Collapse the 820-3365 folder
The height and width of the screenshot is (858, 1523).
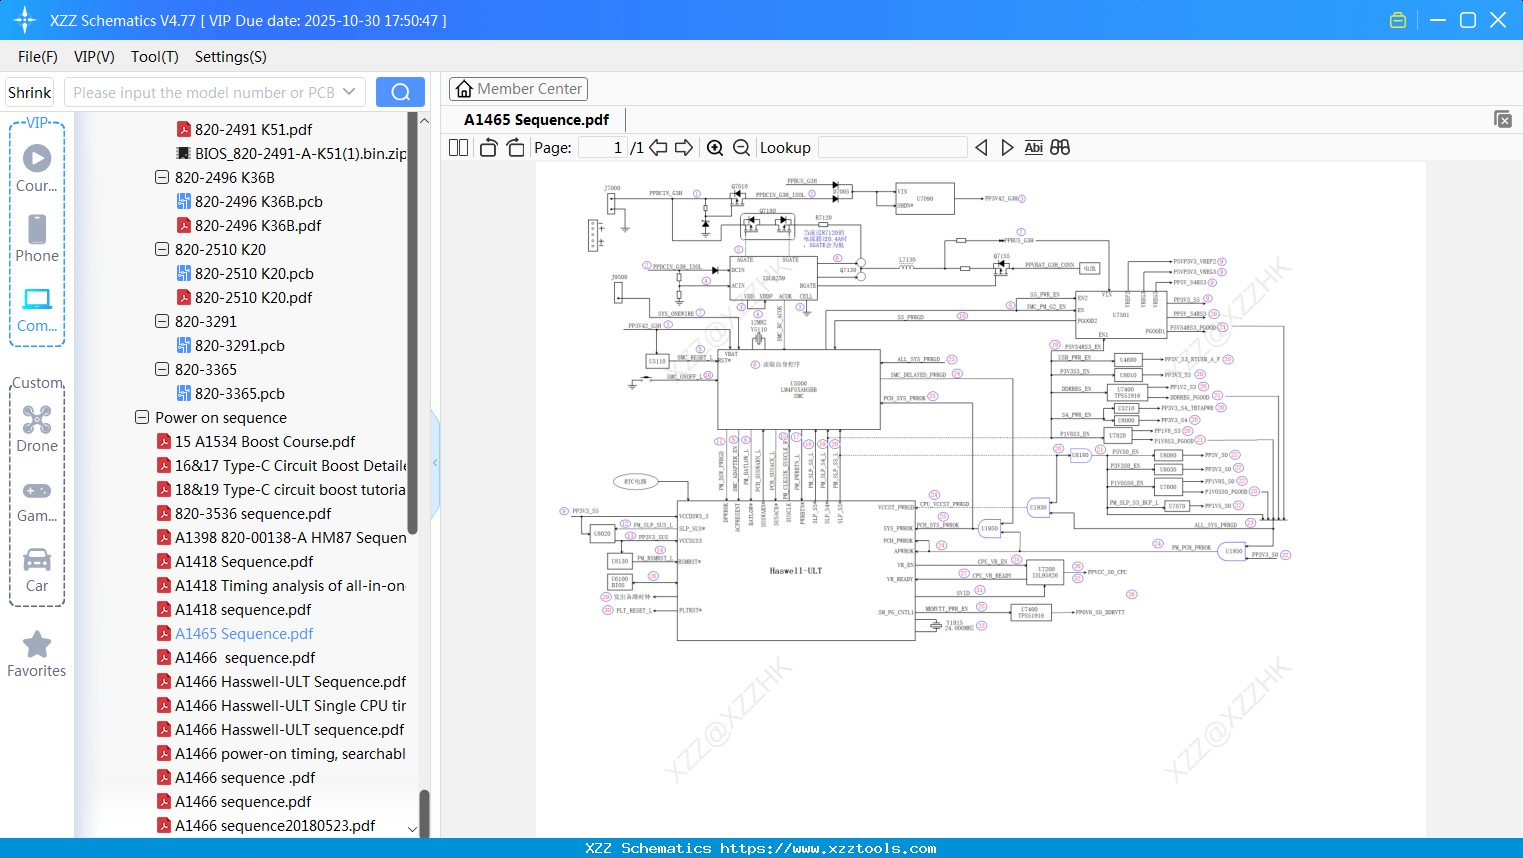click(162, 370)
